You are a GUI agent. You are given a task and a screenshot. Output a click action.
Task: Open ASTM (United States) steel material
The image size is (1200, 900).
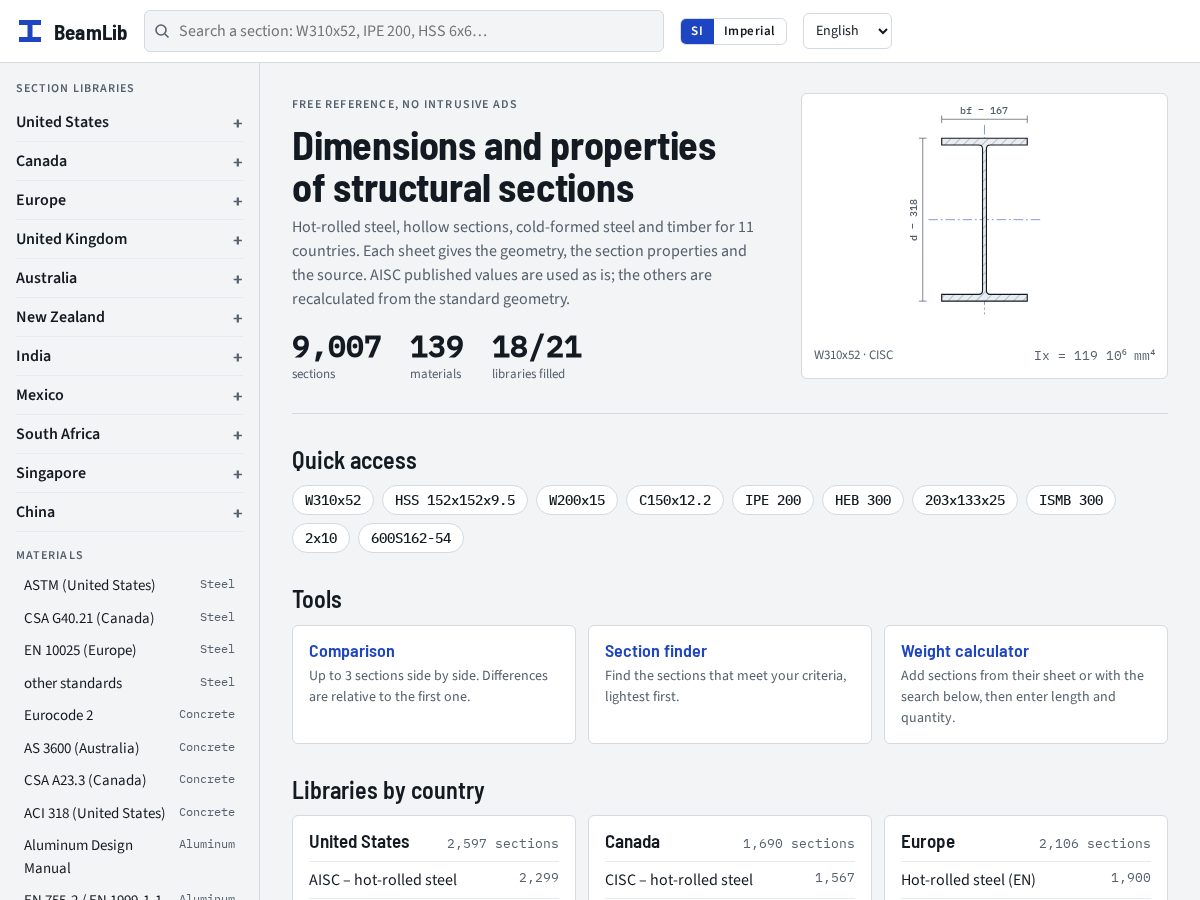130,585
